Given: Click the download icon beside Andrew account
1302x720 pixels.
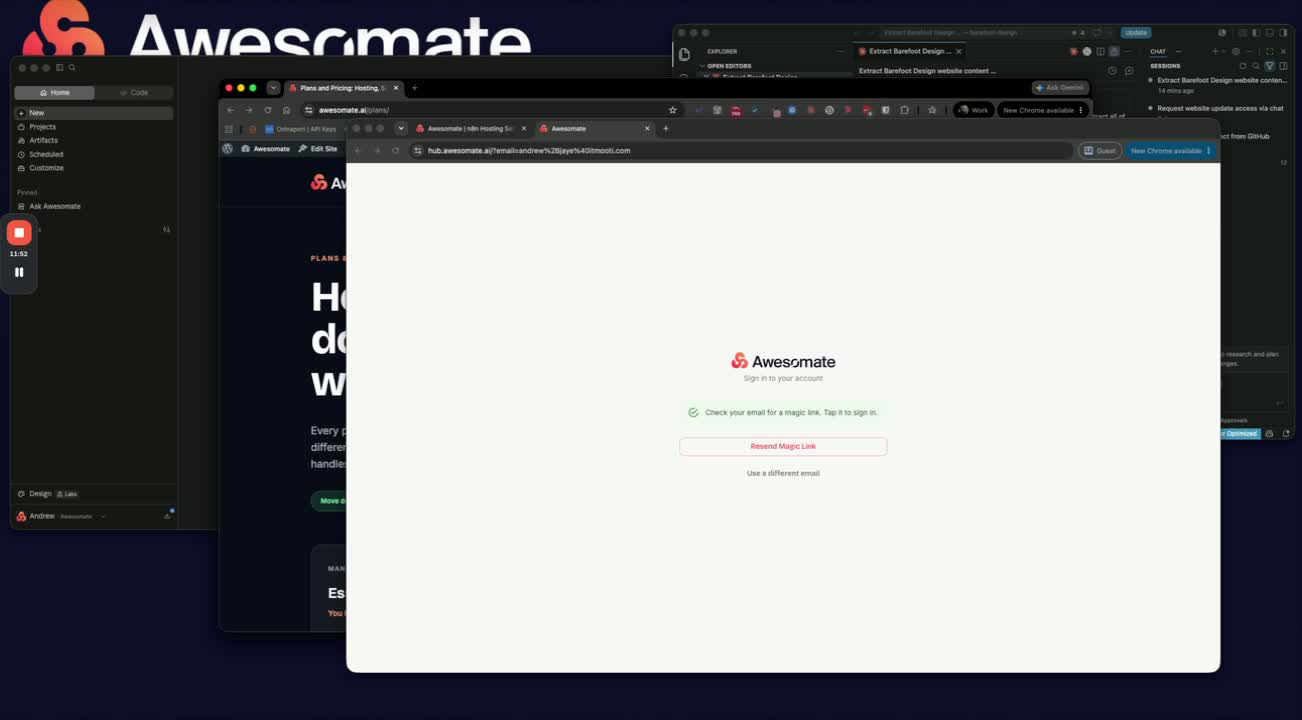Looking at the screenshot, I should coord(167,516).
